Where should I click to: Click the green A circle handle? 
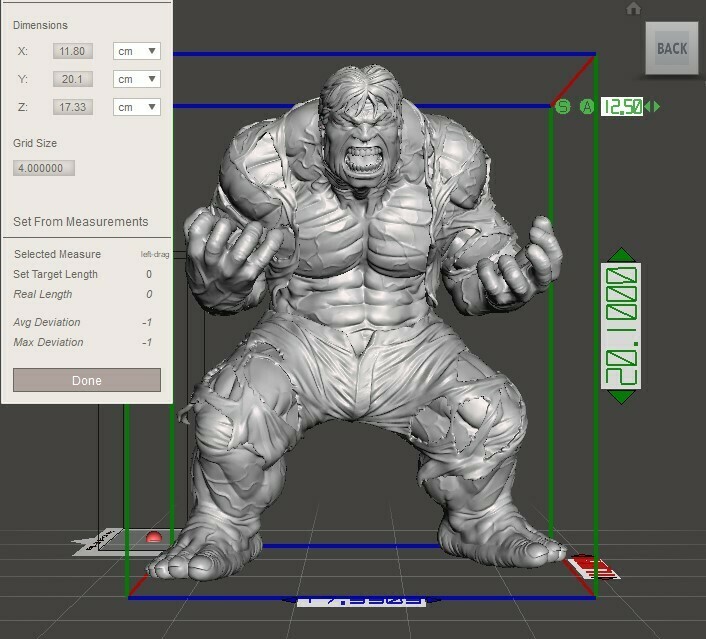point(587,107)
